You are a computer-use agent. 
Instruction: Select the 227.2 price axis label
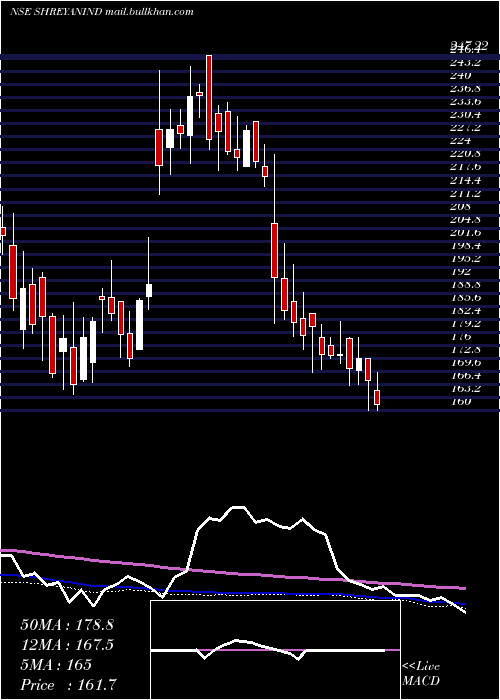coord(465,128)
